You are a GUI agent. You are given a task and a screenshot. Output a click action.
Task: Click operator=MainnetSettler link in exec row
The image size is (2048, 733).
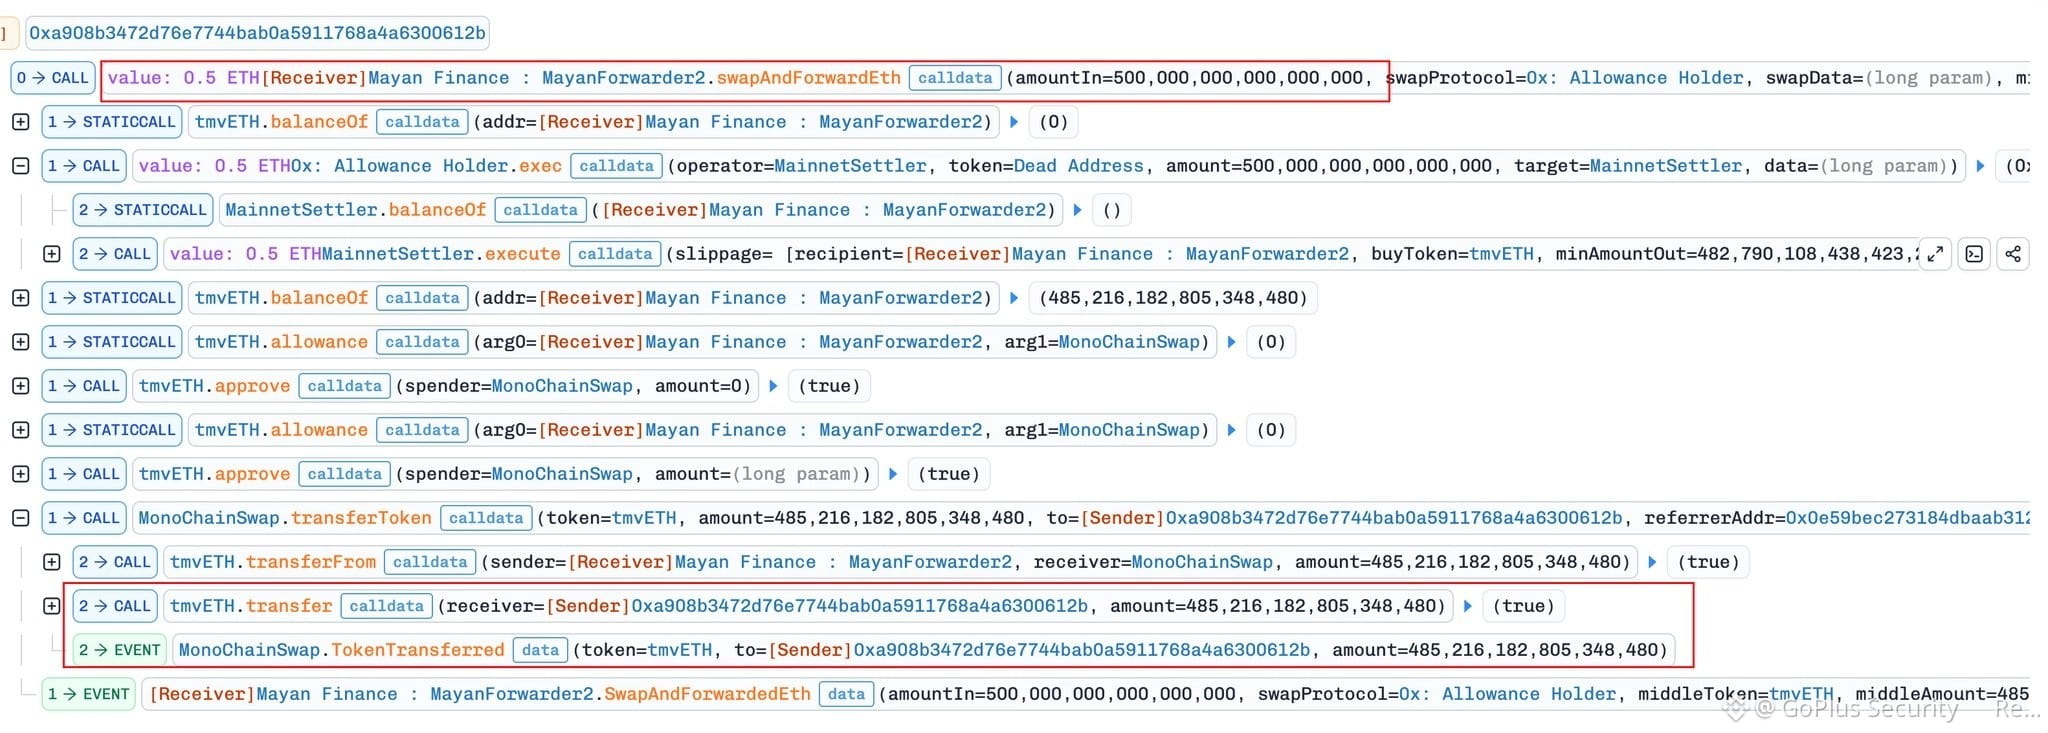[x=851, y=166]
